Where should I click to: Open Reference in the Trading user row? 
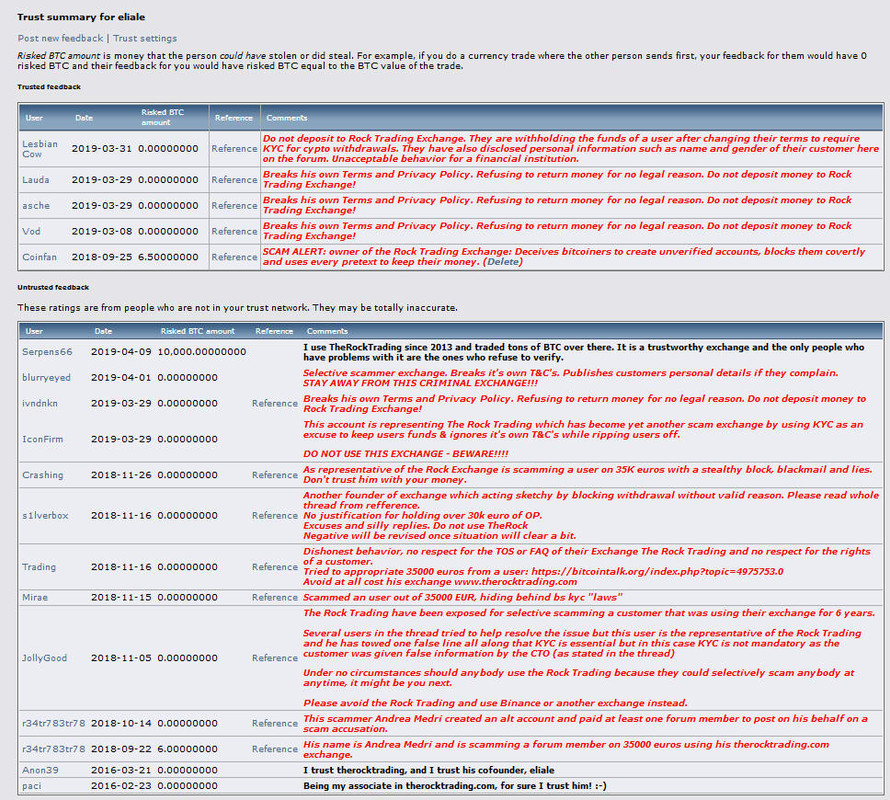(x=275, y=567)
